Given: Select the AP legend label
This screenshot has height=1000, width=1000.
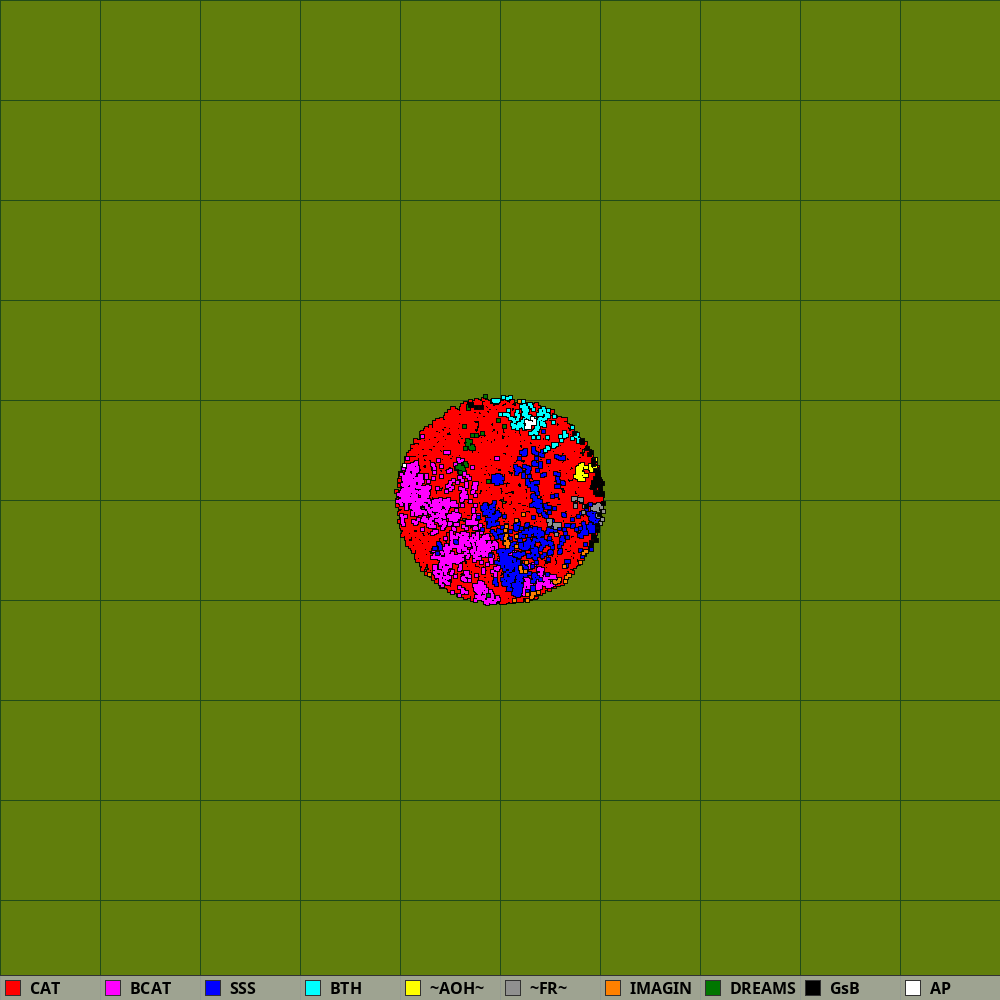Looking at the screenshot, I should (941, 988).
